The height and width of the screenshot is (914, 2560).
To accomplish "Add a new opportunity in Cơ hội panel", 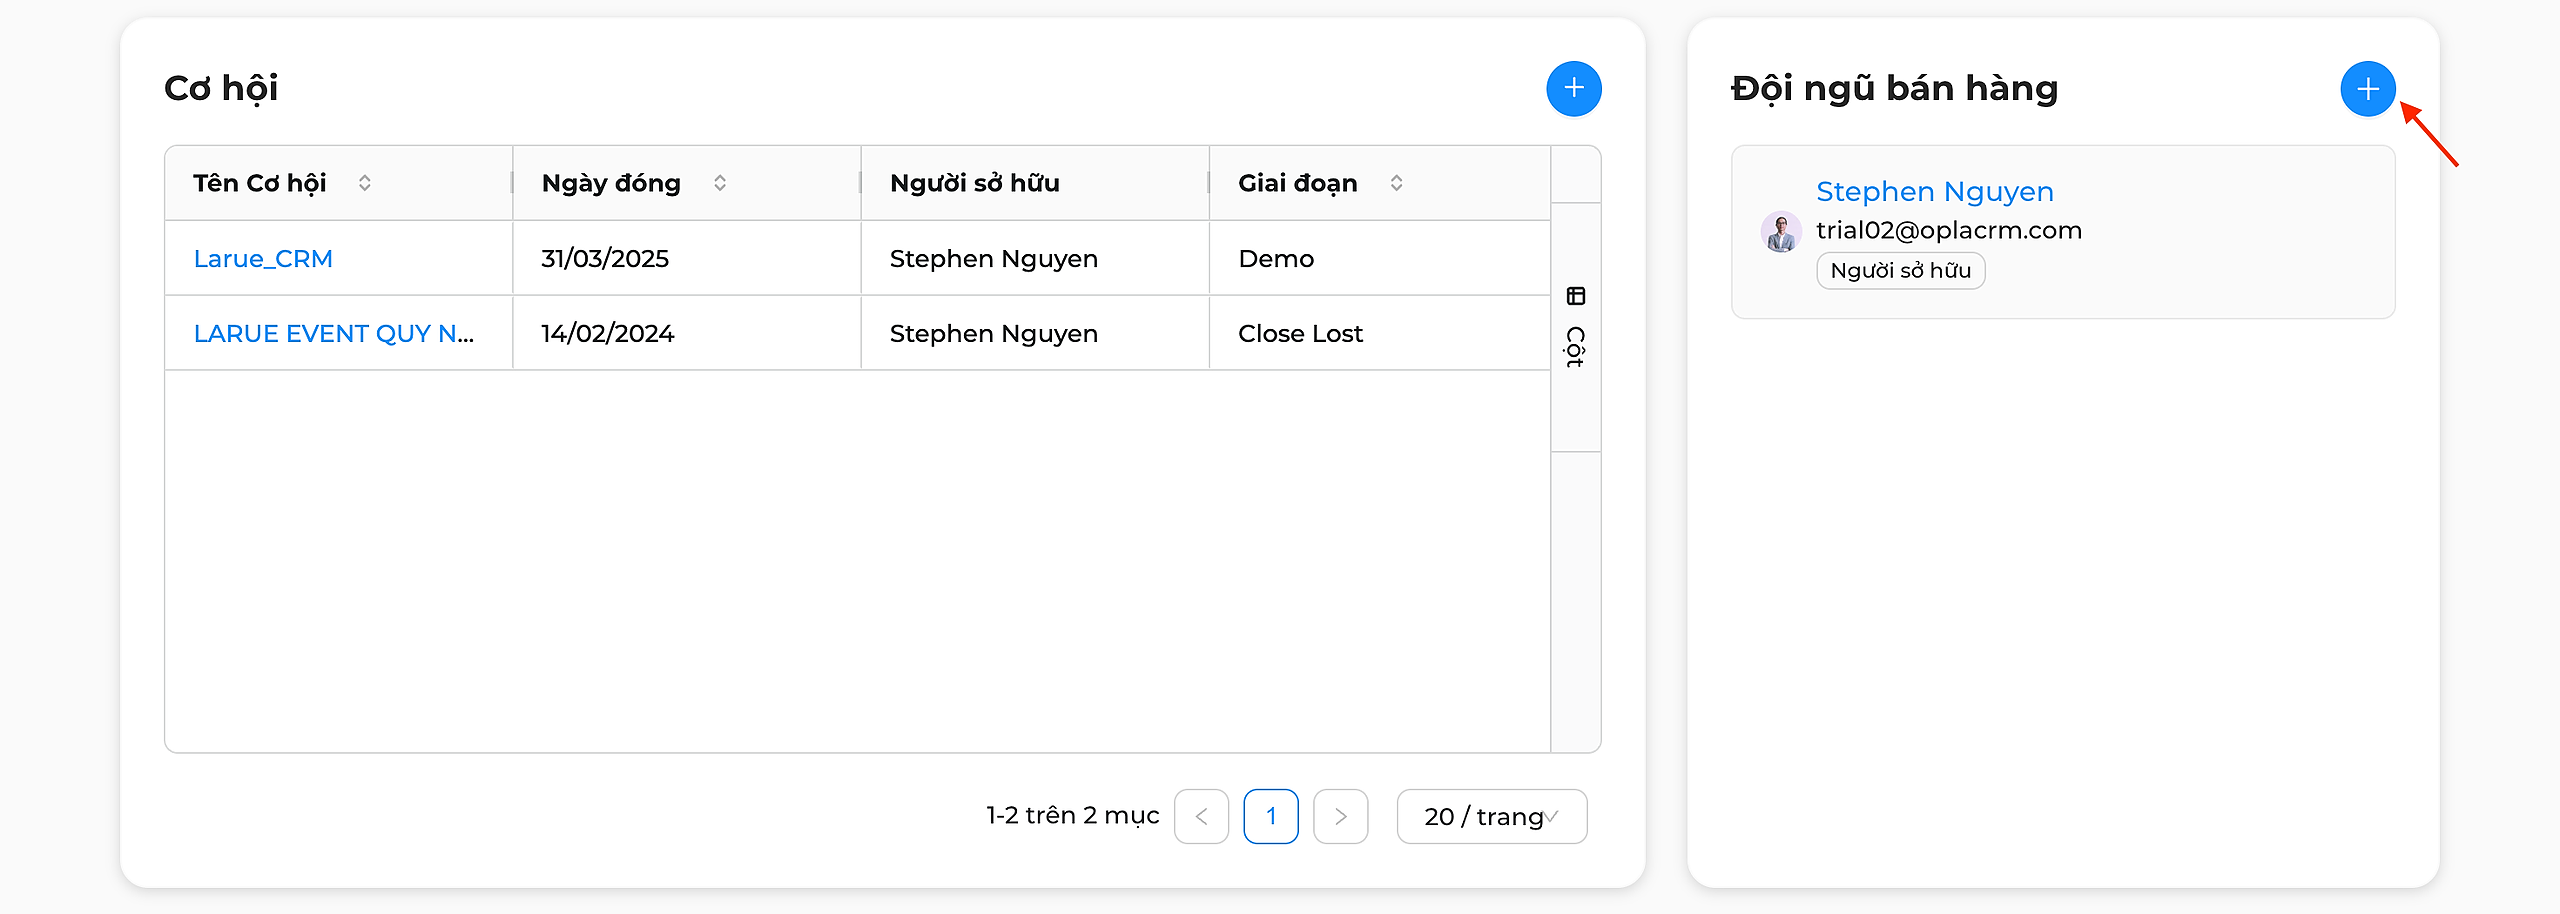I will 1574,89.
